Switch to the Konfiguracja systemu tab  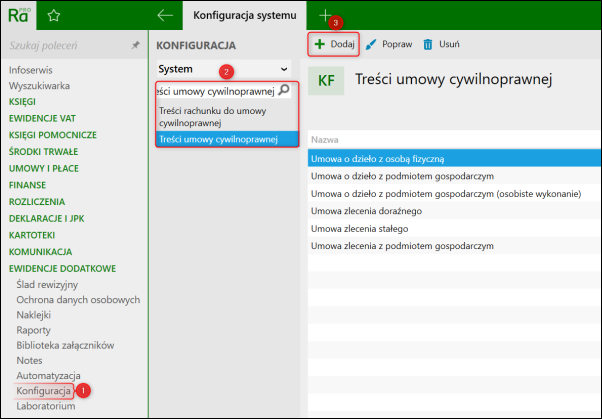[245, 15]
